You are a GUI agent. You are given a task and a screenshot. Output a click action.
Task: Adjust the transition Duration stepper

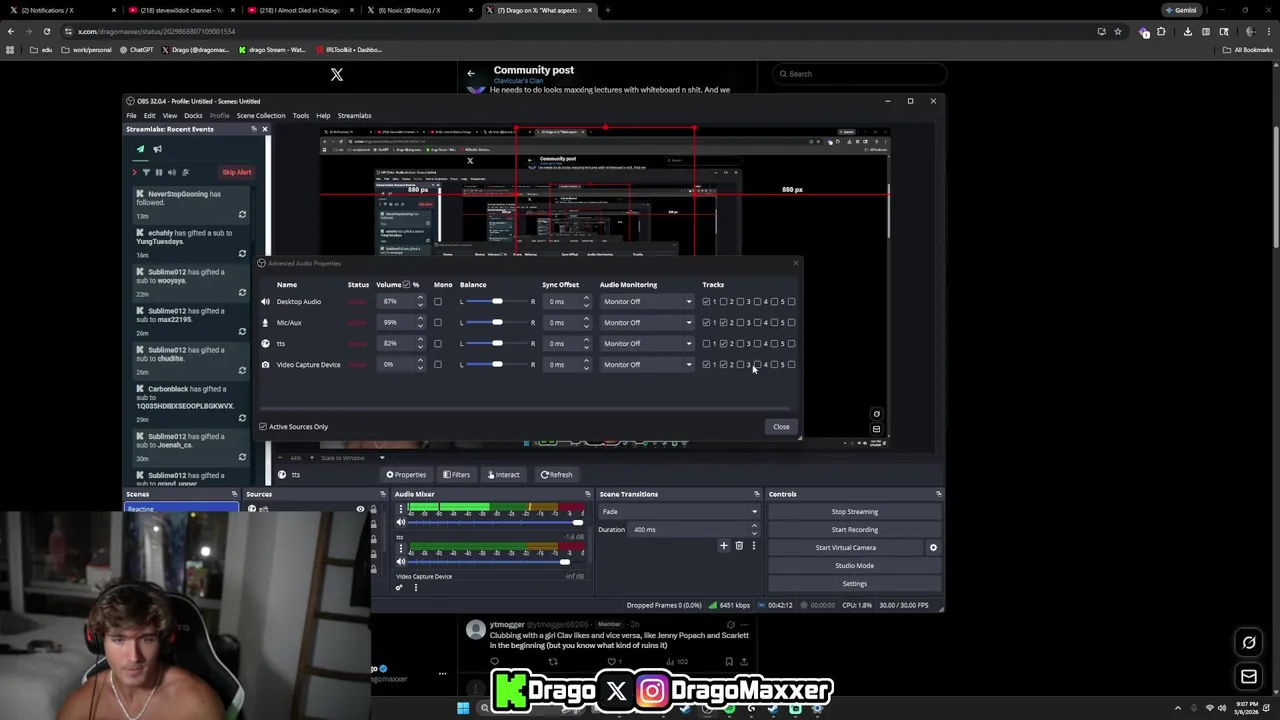754,529
